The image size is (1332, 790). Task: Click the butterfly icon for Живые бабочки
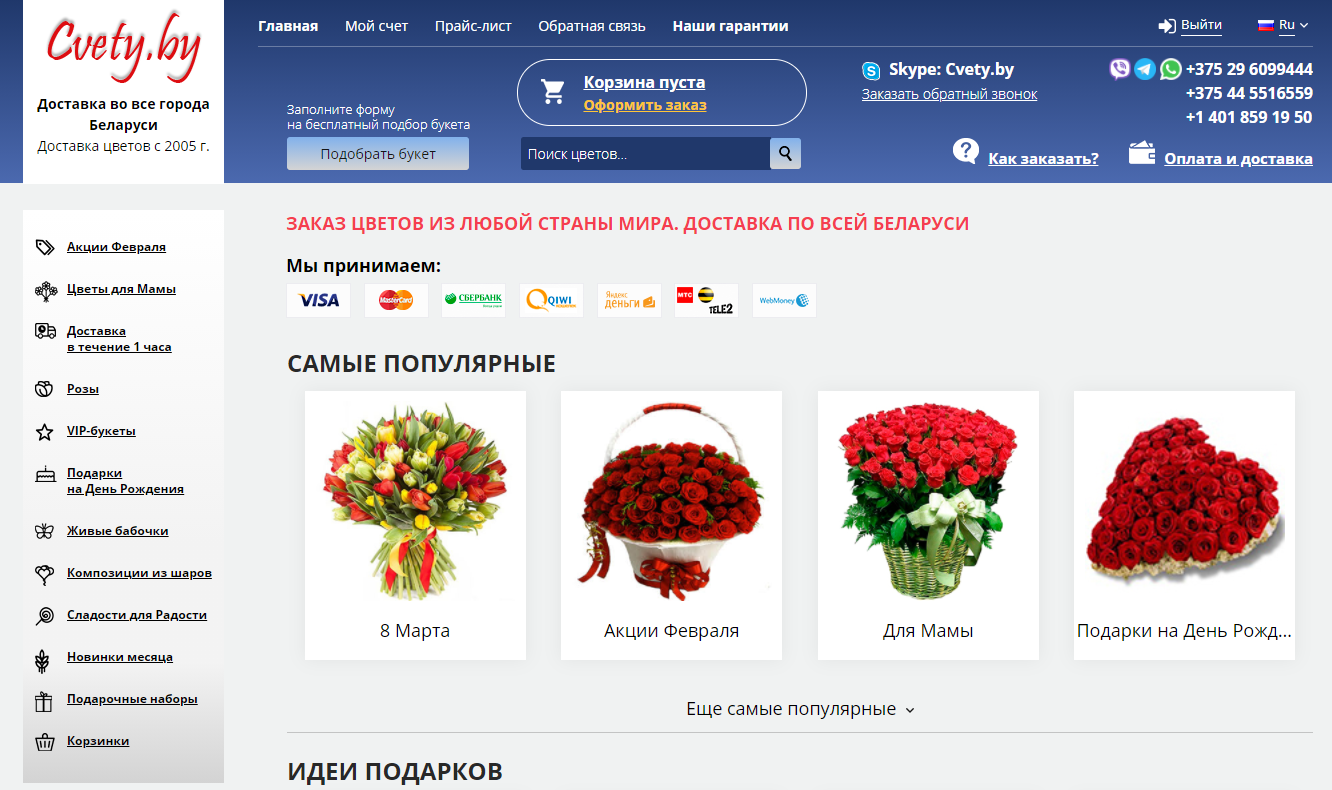click(44, 531)
